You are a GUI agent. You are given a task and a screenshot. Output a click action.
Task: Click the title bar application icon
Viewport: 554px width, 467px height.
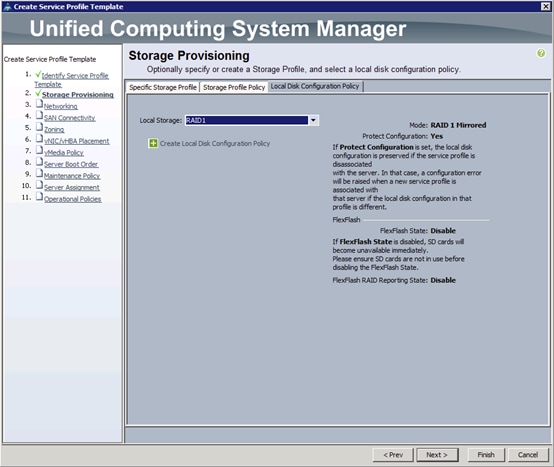(7, 6)
